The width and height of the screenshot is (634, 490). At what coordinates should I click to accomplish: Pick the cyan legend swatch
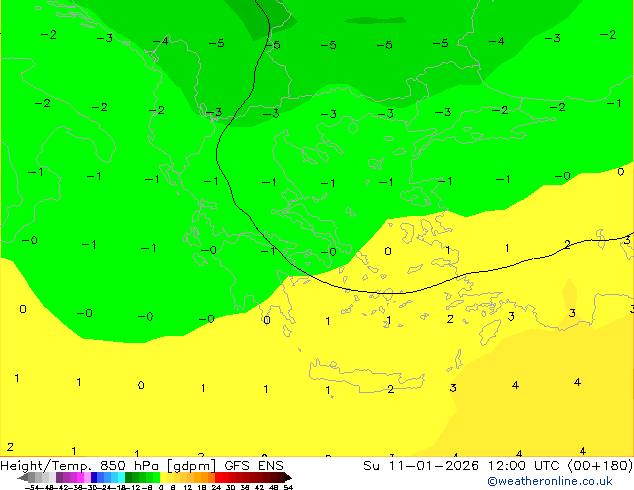[x=121, y=477]
